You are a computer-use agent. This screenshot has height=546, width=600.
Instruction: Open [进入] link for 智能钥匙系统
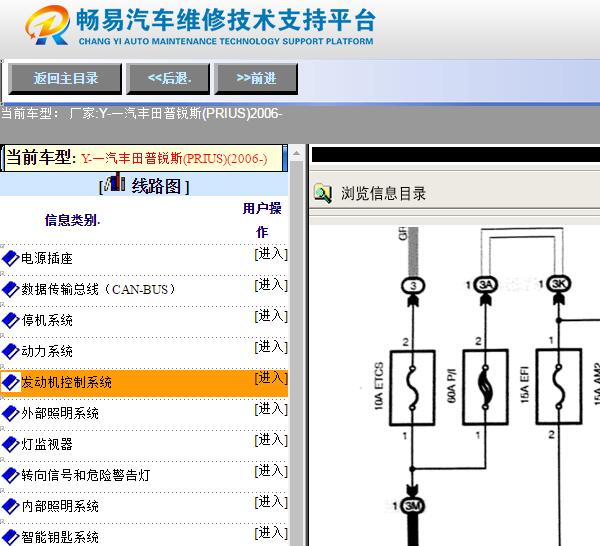(x=271, y=533)
